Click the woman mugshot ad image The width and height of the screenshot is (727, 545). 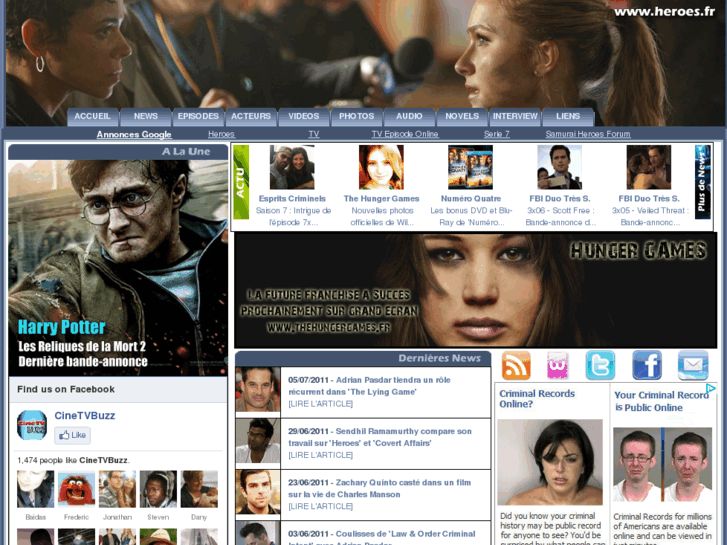click(550, 462)
